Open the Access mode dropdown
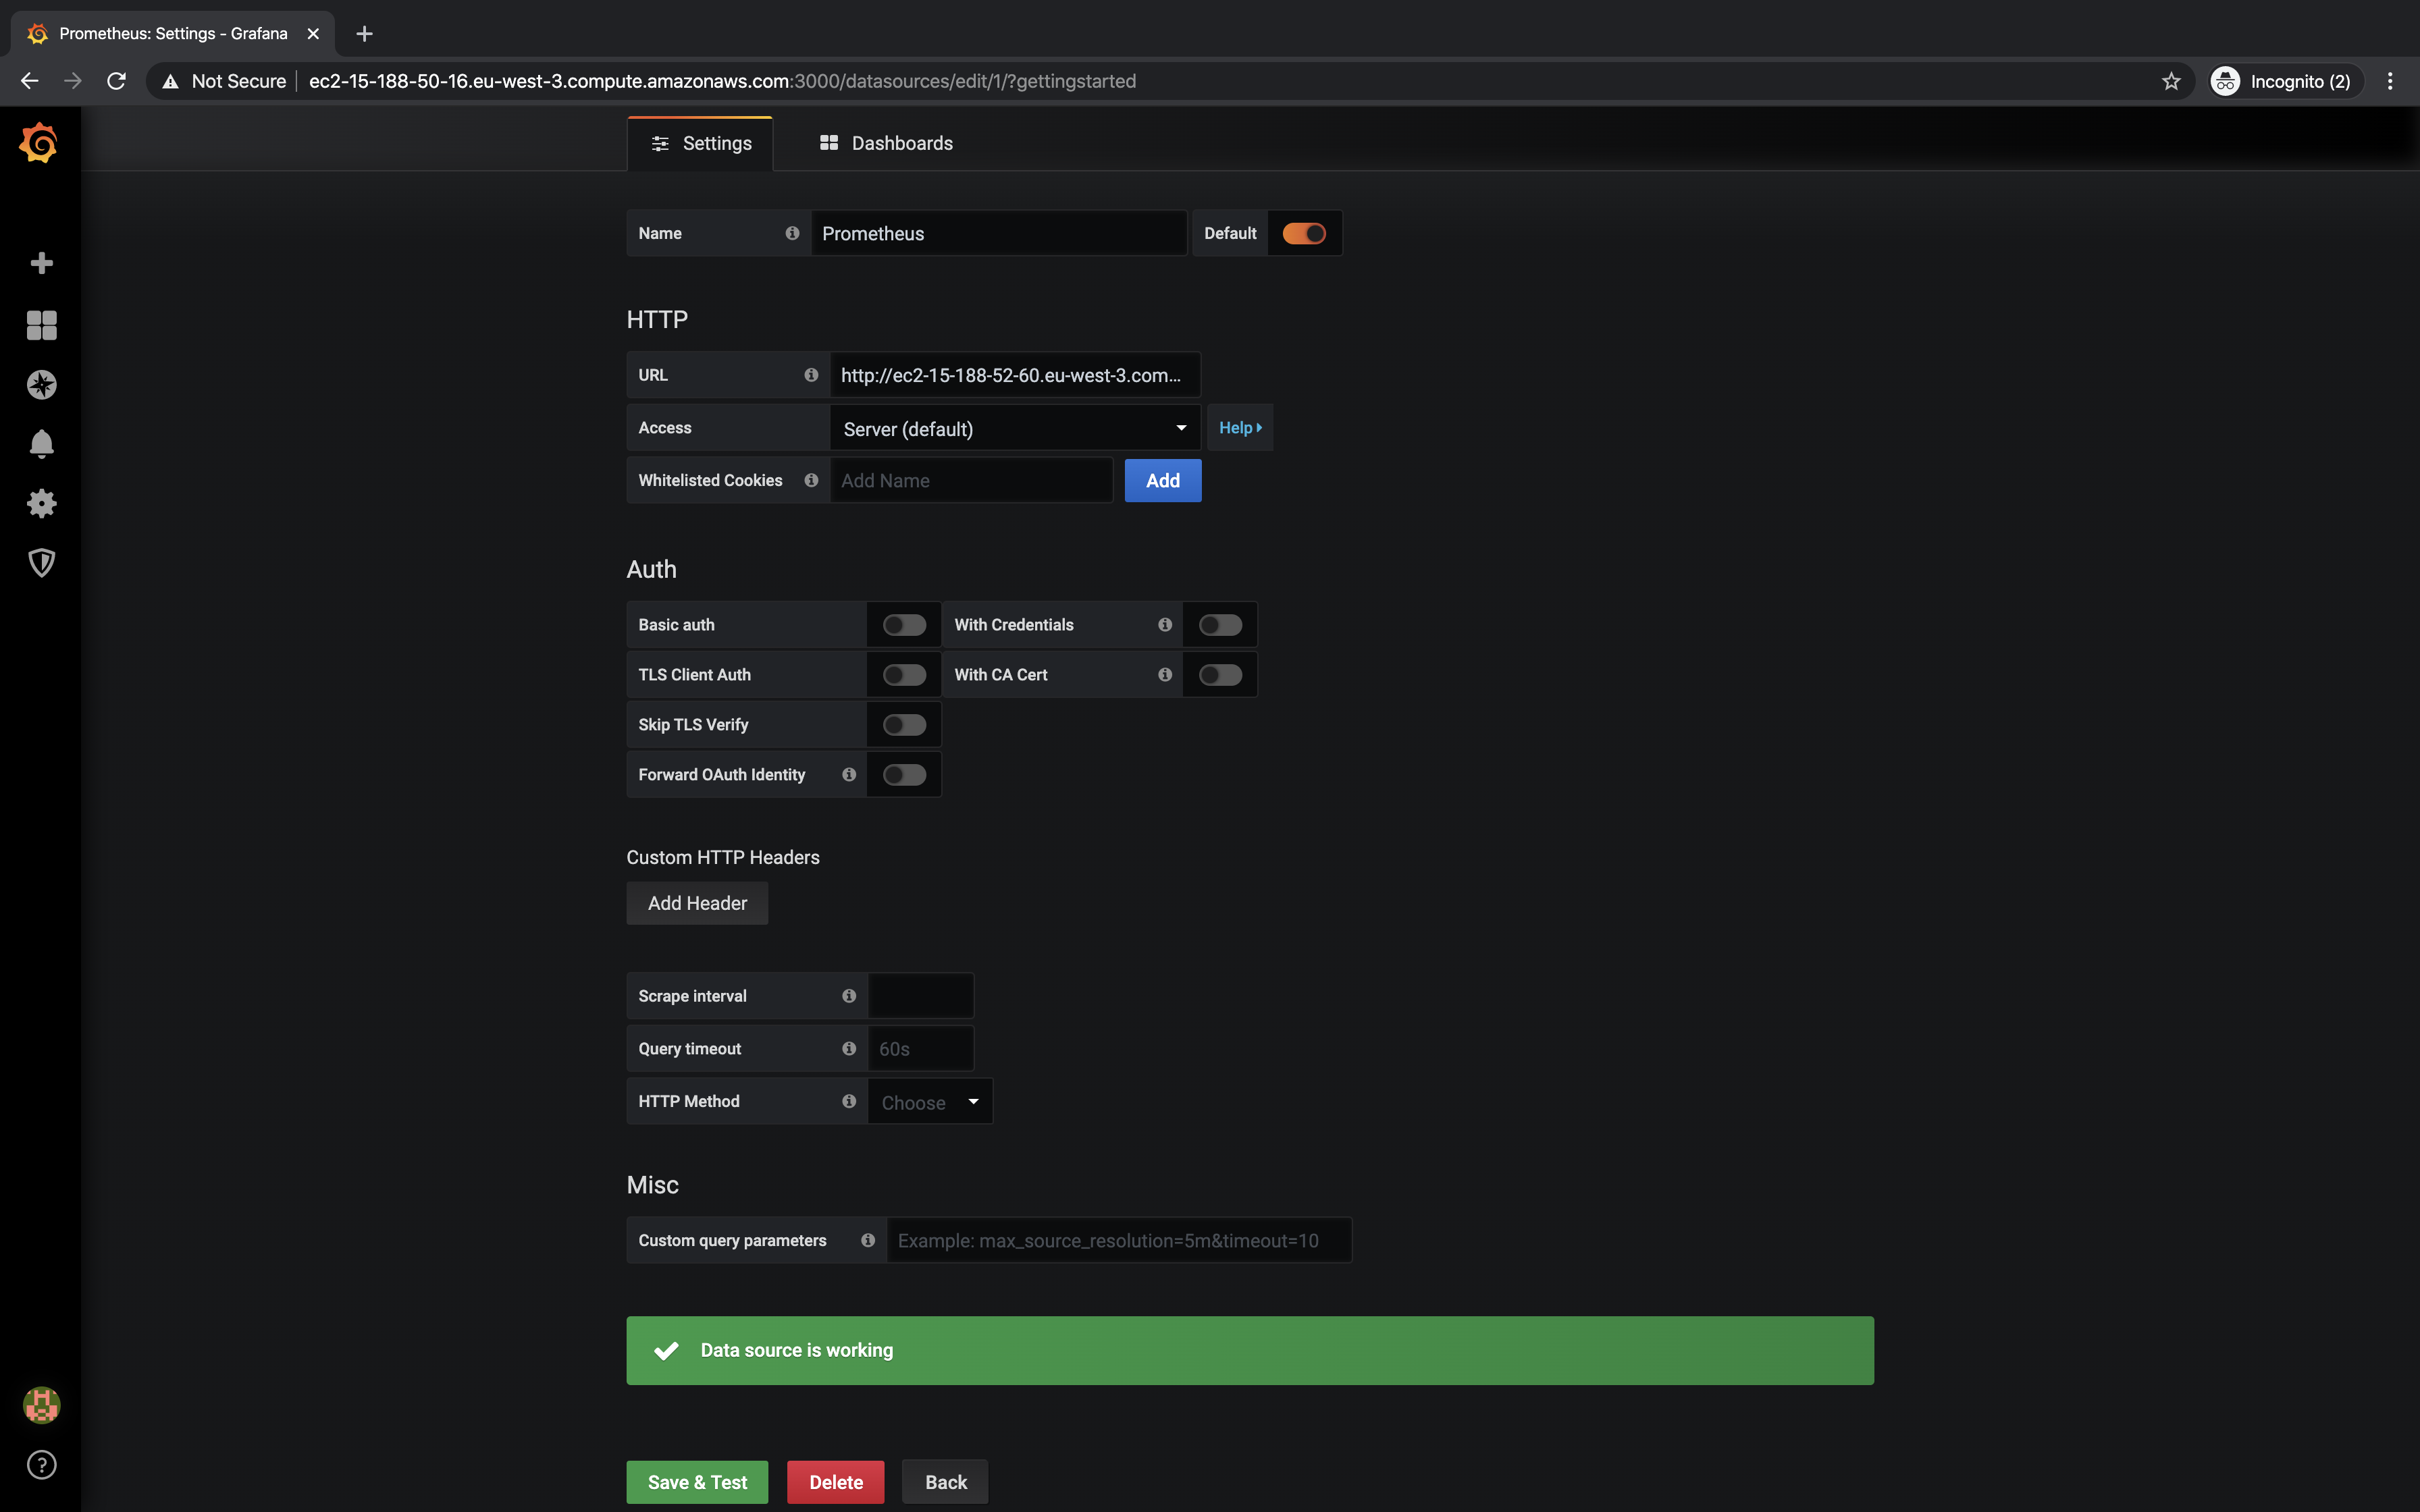Screen dimensions: 2420x1512 coord(1013,428)
